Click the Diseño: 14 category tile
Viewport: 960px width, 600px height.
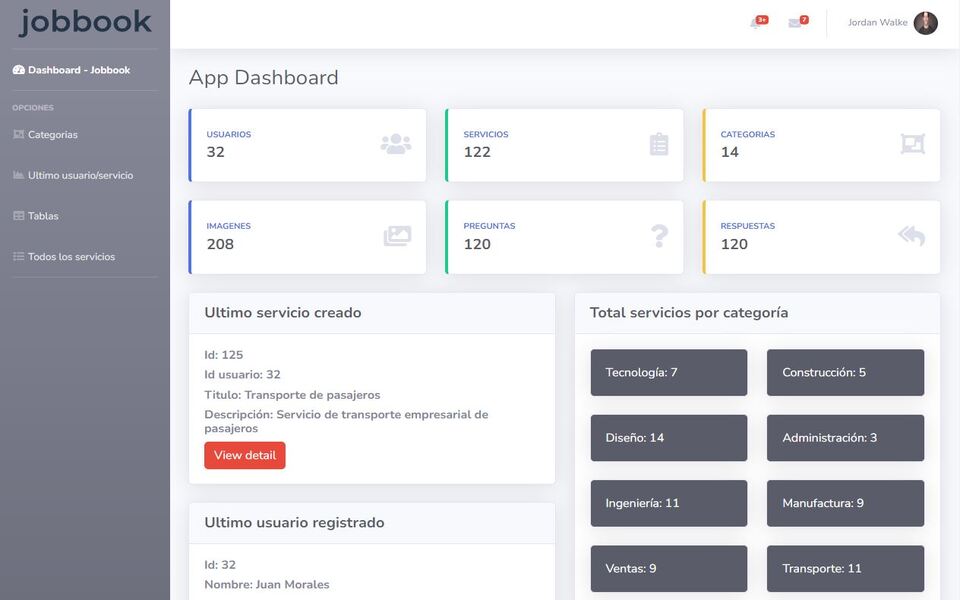[x=668, y=438]
